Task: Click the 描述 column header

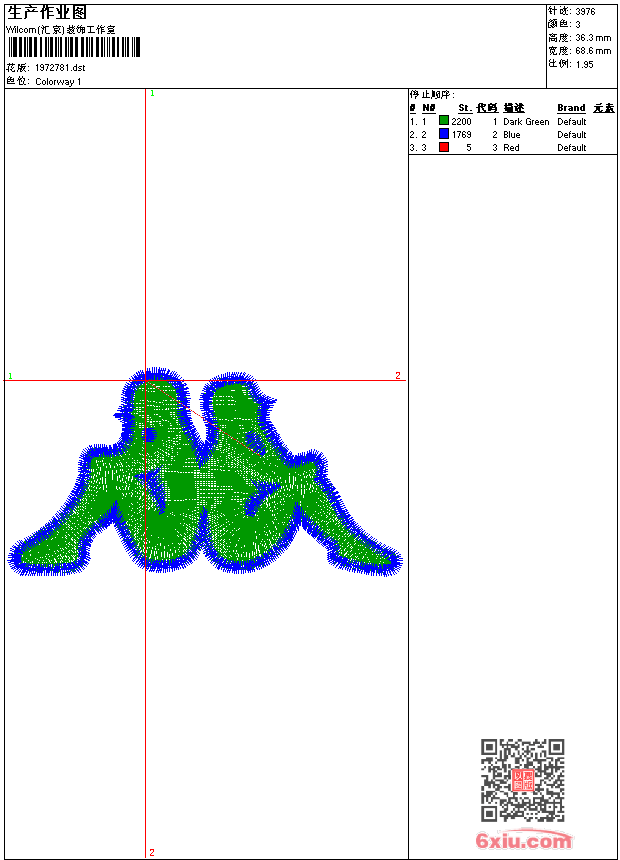Action: (x=513, y=108)
